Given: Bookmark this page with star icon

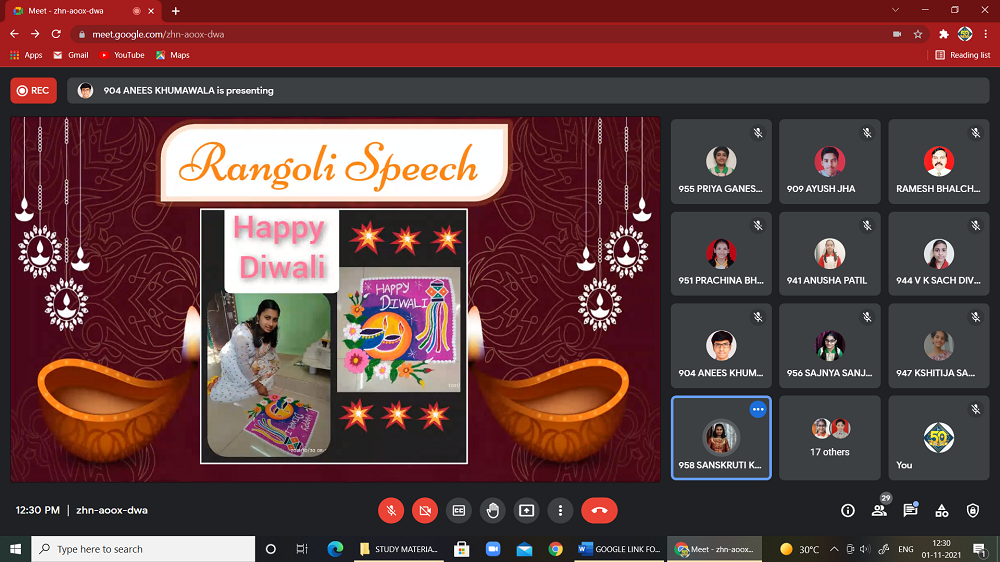Looking at the screenshot, I should [918, 34].
